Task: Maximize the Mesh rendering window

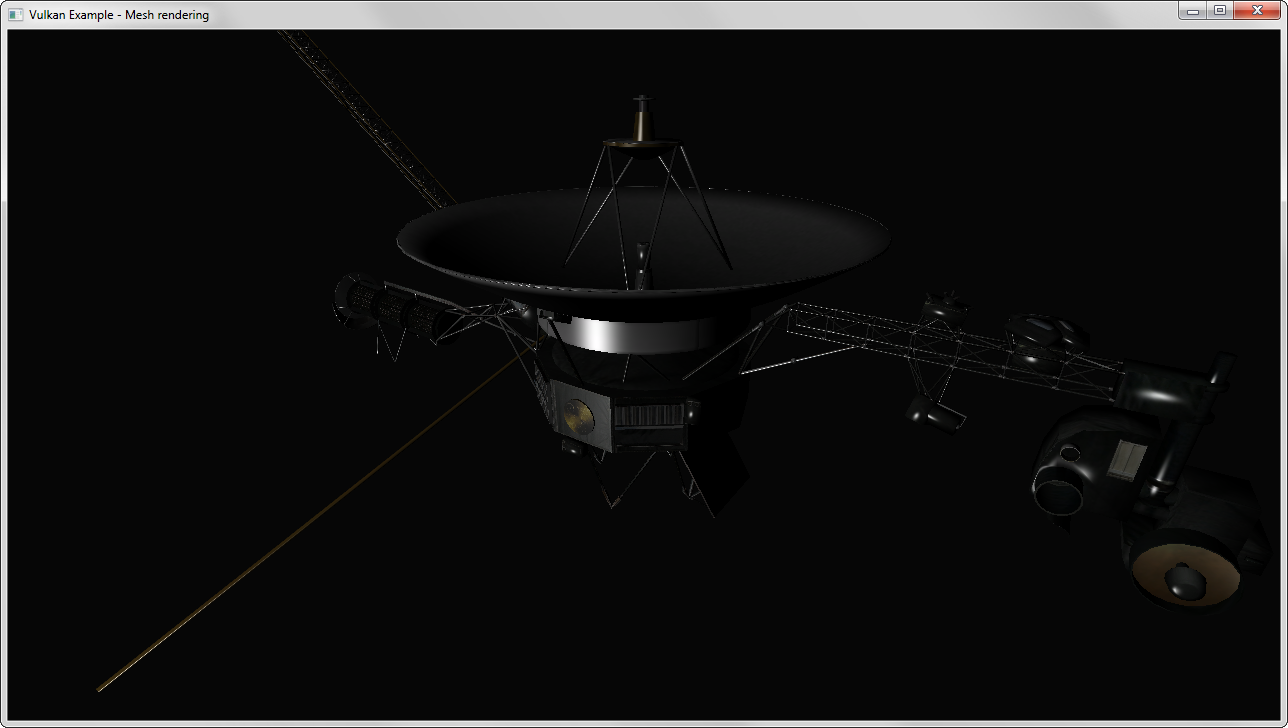Action: point(1220,11)
